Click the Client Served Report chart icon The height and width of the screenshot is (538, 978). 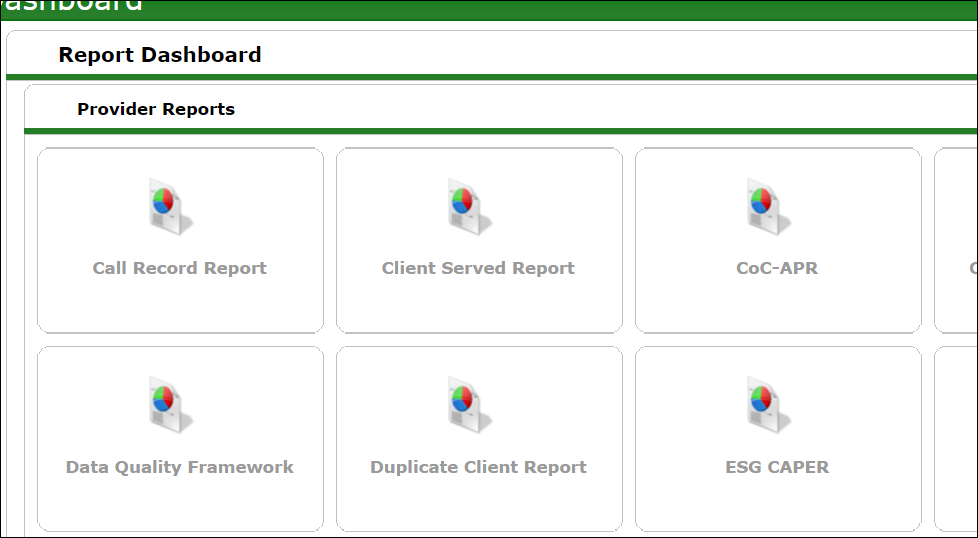[x=470, y=206]
